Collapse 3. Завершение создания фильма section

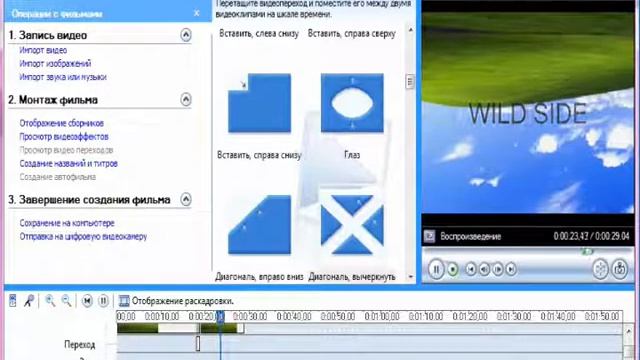pyautogui.click(x=186, y=199)
